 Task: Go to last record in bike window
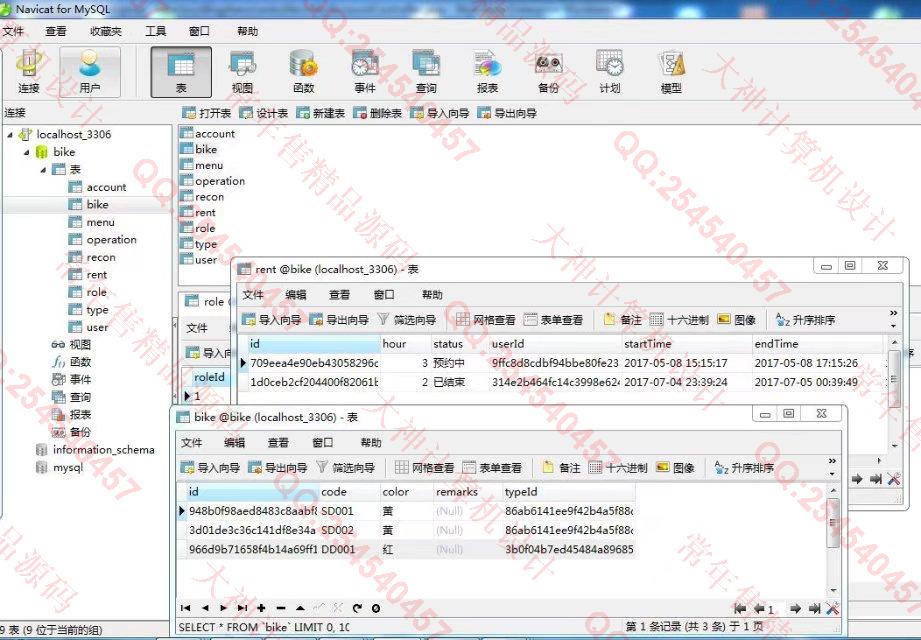point(242,608)
